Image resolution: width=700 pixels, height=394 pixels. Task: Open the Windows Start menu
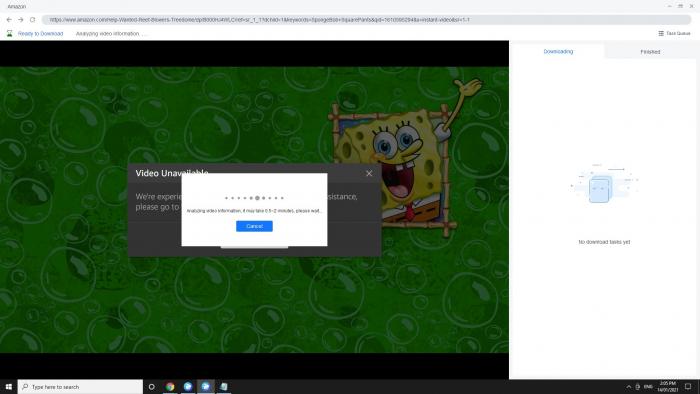(x=8, y=386)
